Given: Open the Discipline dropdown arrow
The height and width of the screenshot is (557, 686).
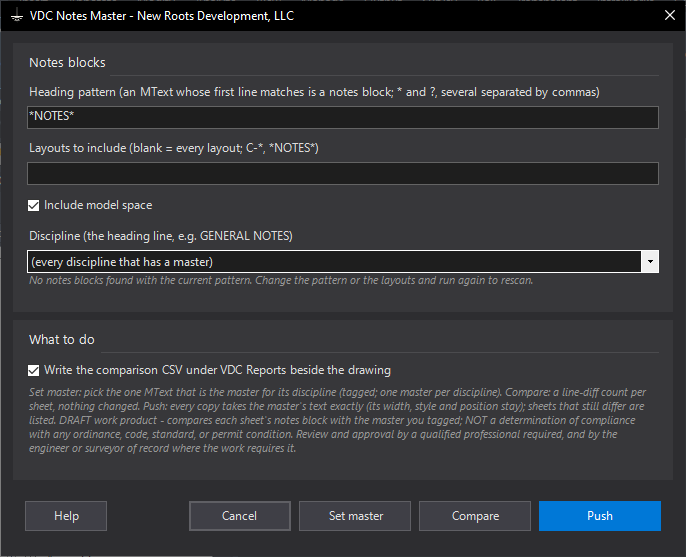Looking at the screenshot, I should [x=650, y=262].
